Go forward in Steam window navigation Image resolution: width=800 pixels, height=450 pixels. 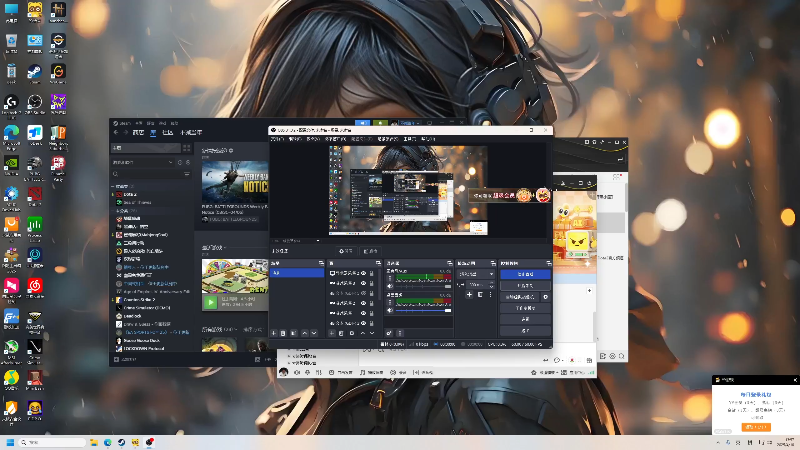(126, 132)
